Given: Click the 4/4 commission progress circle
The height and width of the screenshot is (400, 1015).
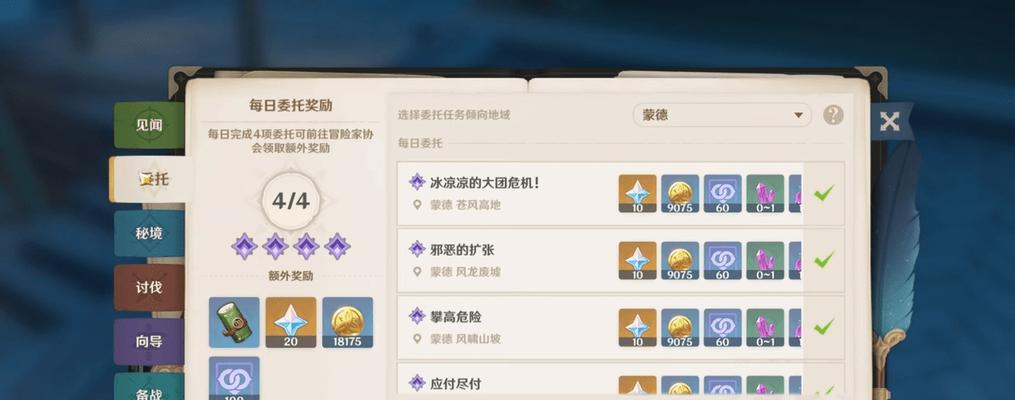Looking at the screenshot, I should [x=291, y=201].
